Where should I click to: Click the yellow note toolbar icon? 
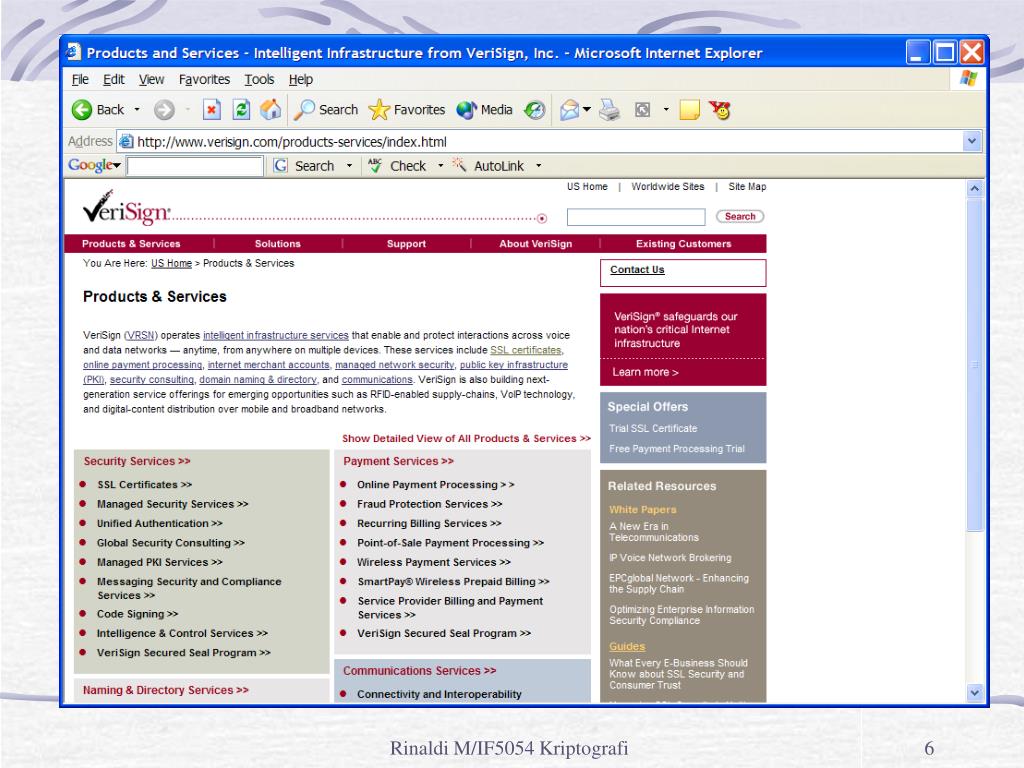click(690, 110)
